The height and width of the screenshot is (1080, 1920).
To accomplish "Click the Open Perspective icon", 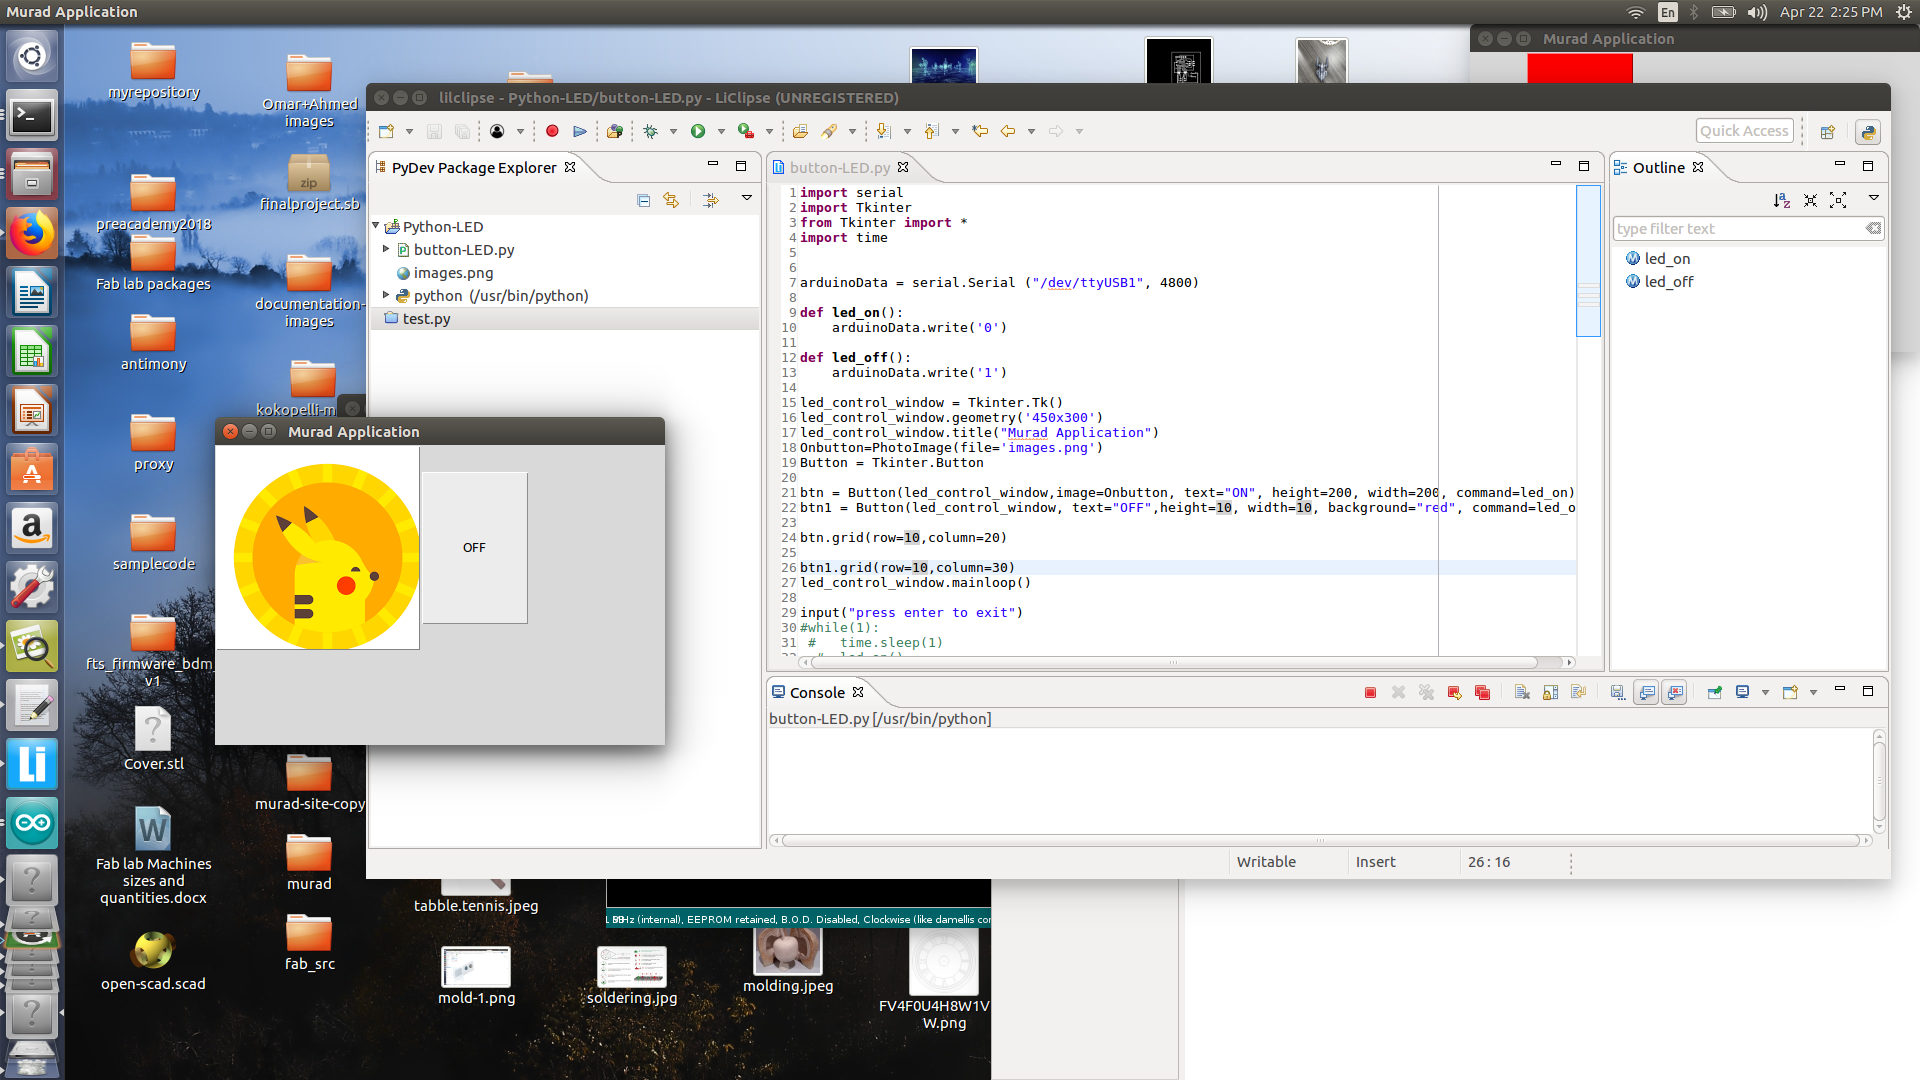I will [1828, 131].
